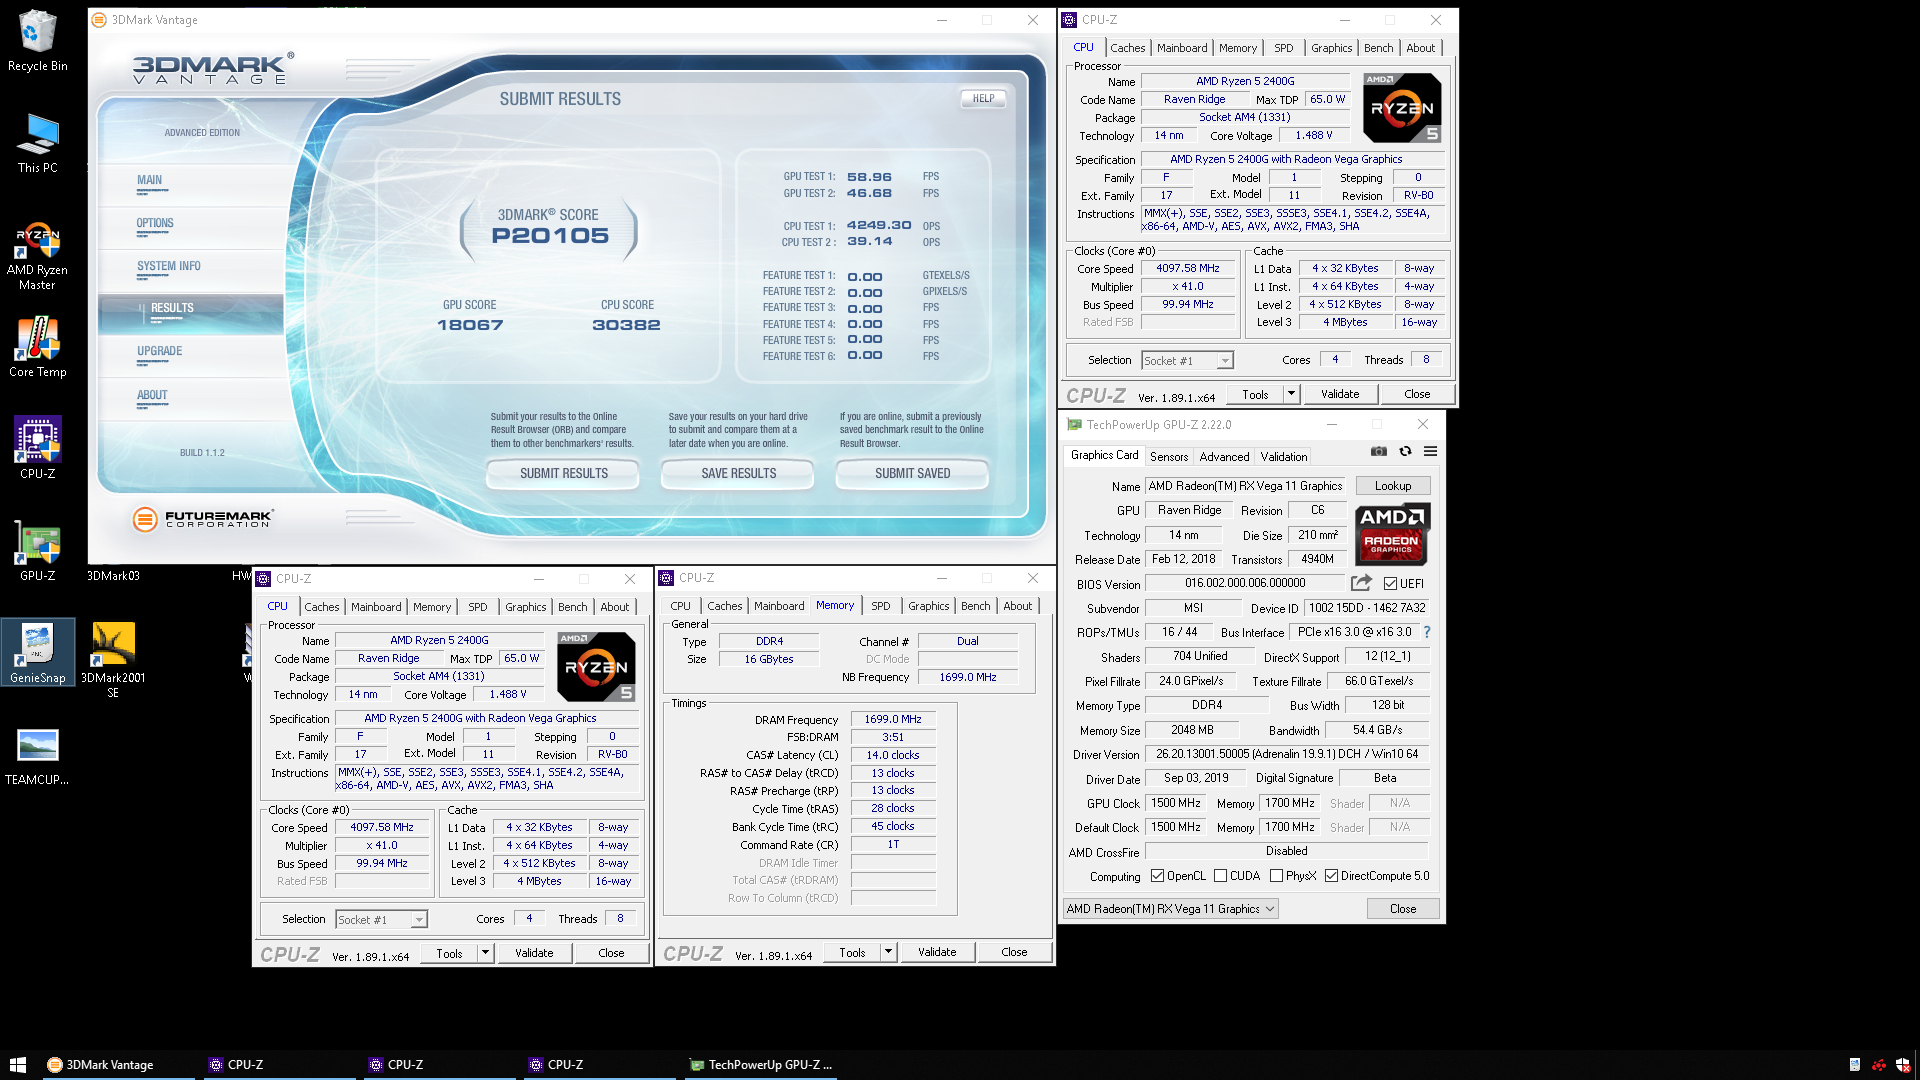Launch AMD Ryzen Master shortcut
This screenshot has height=1080, width=1920.
37,256
